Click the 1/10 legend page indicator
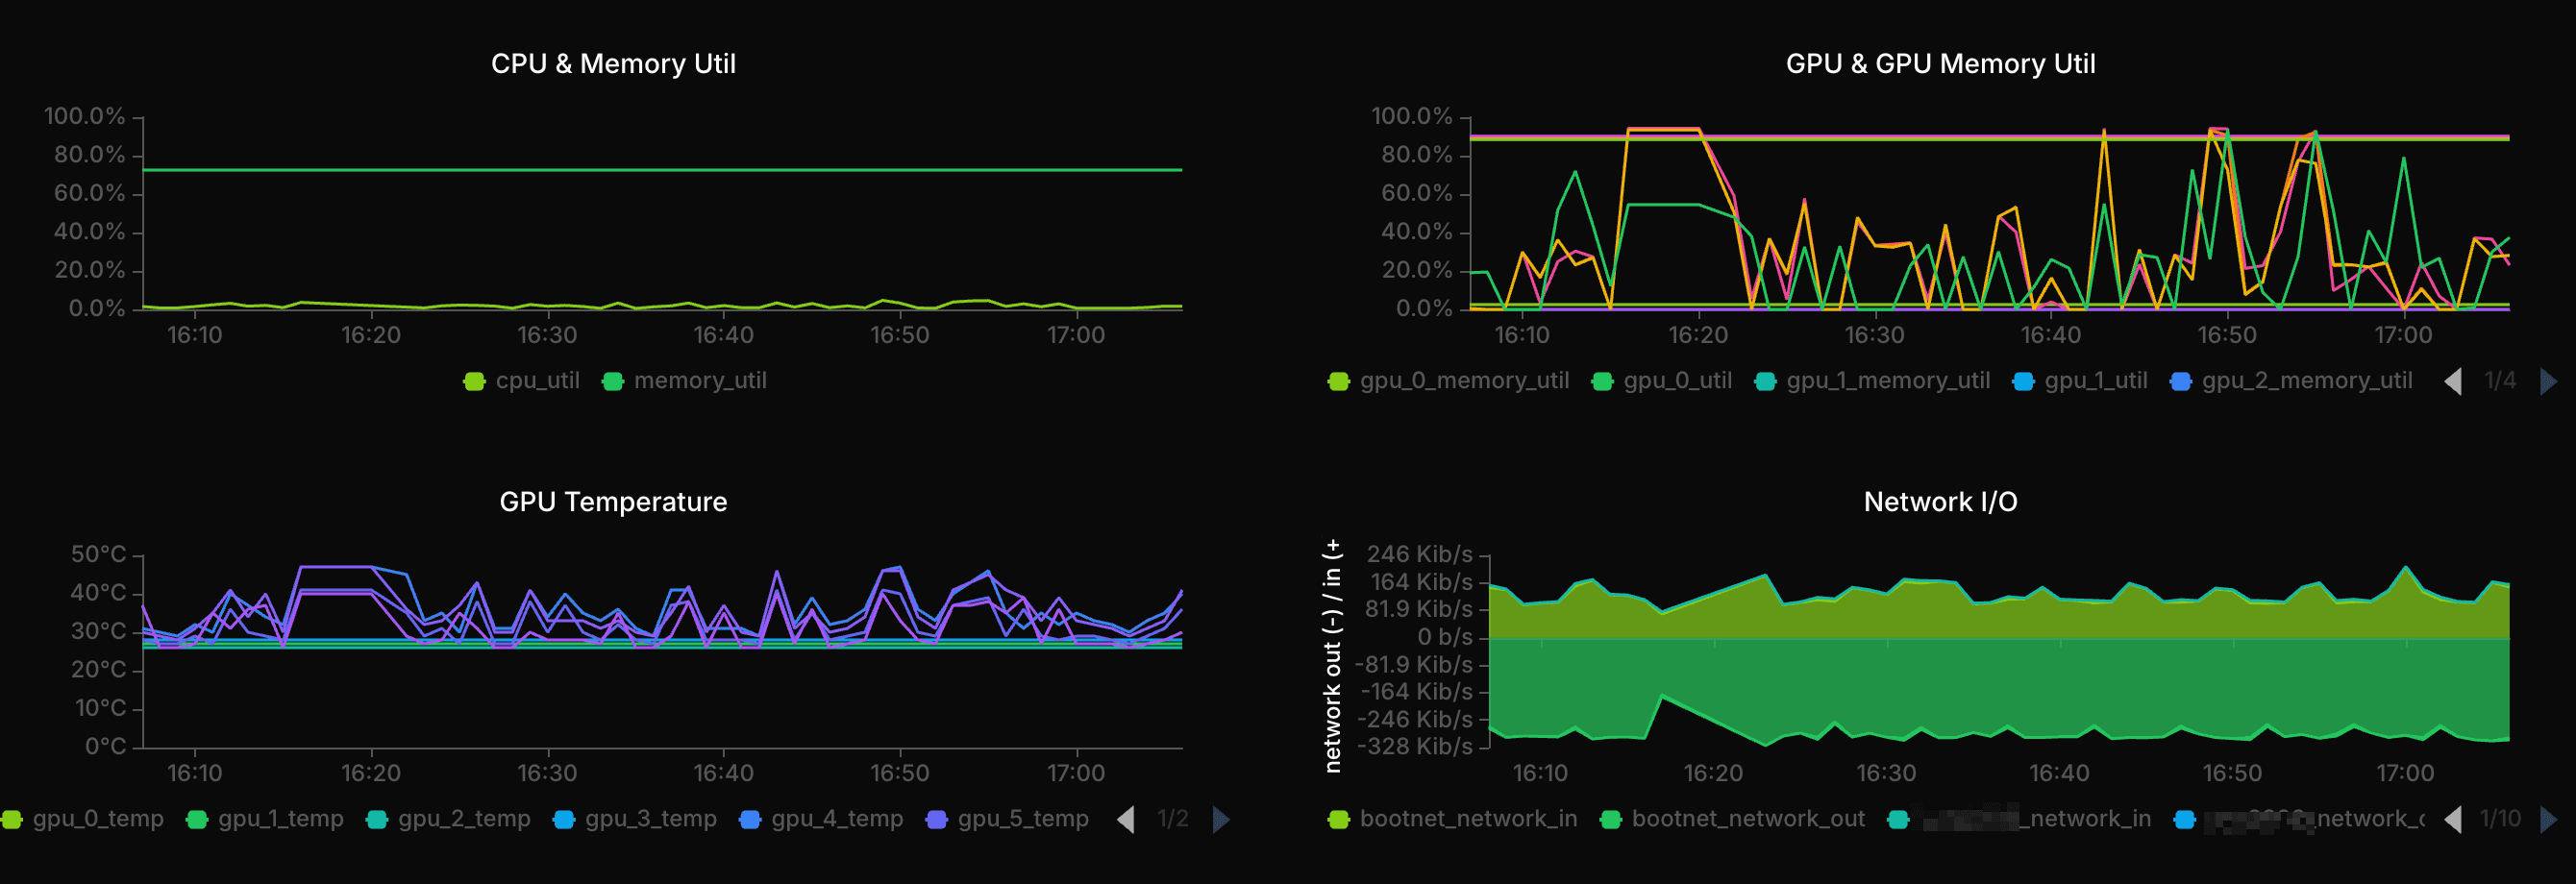This screenshot has width=2576, height=884. [2500, 819]
